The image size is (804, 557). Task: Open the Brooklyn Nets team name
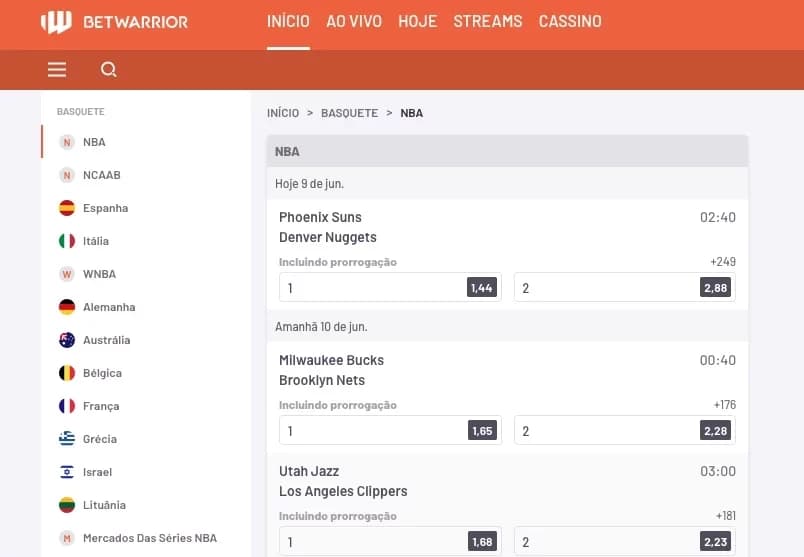pos(322,380)
